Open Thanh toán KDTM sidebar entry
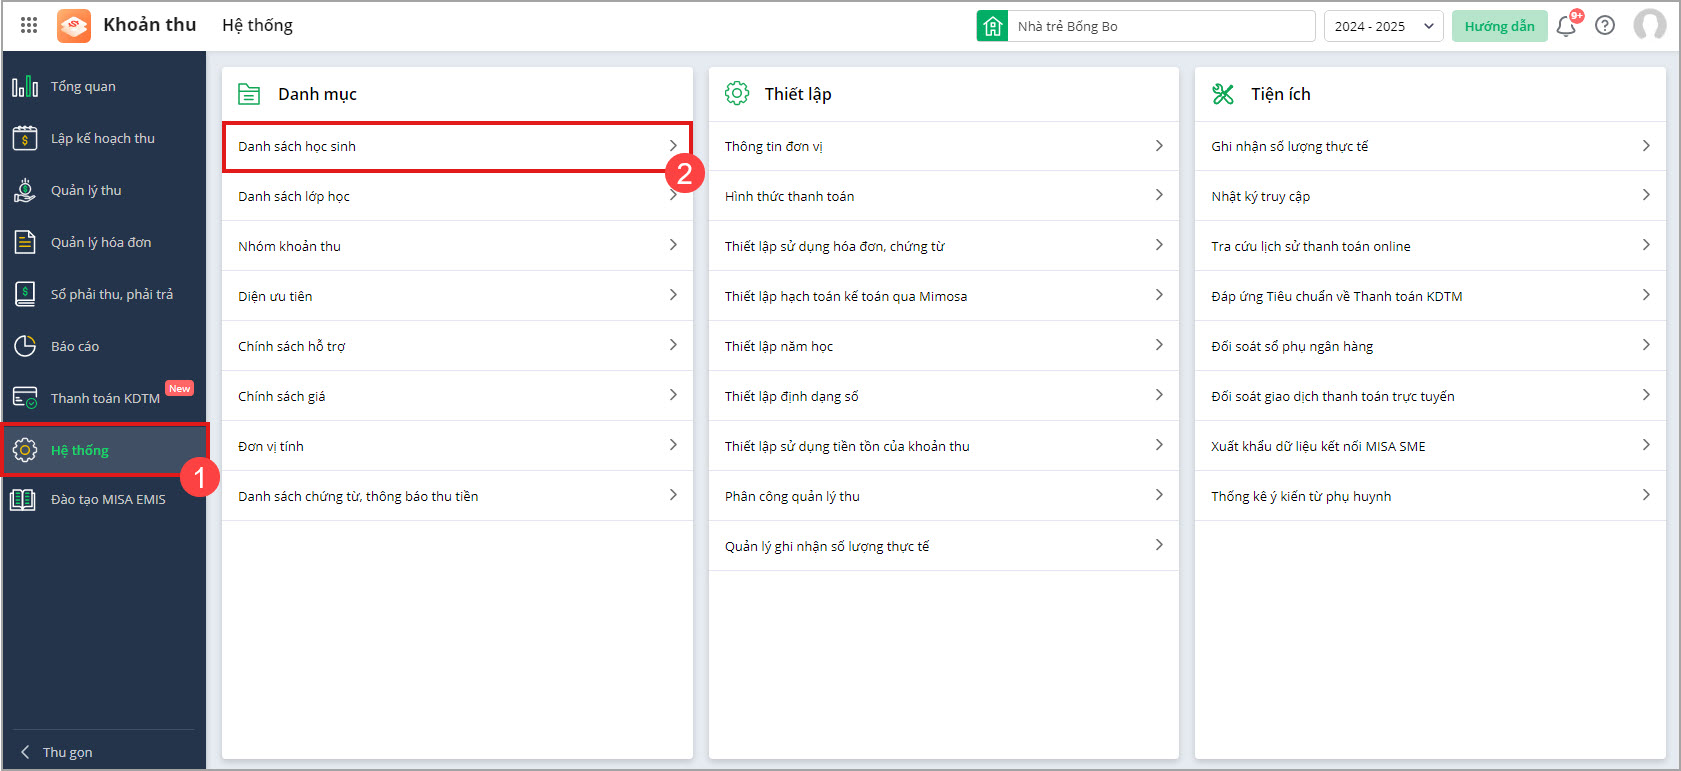1681x771 pixels. click(x=105, y=399)
